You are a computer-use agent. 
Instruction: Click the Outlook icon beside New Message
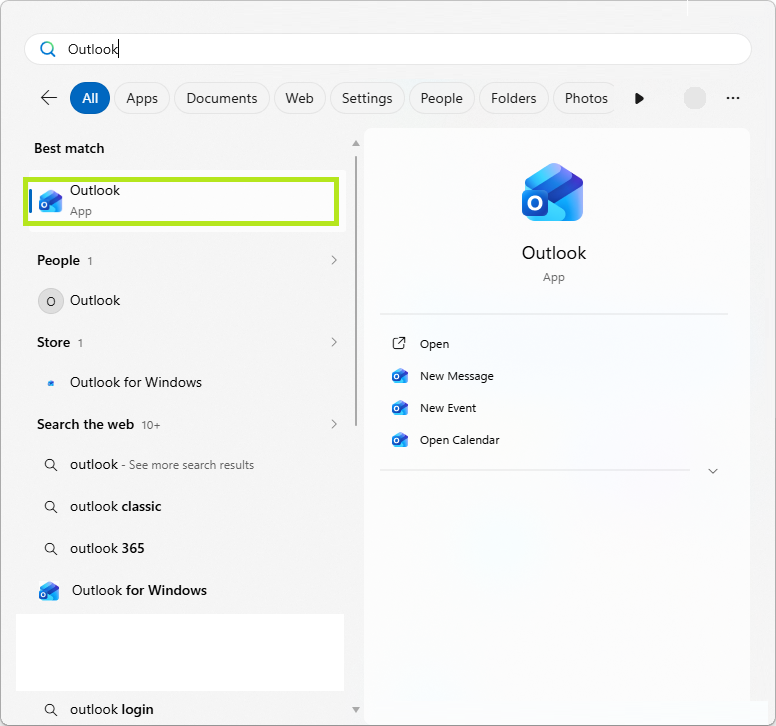399,376
